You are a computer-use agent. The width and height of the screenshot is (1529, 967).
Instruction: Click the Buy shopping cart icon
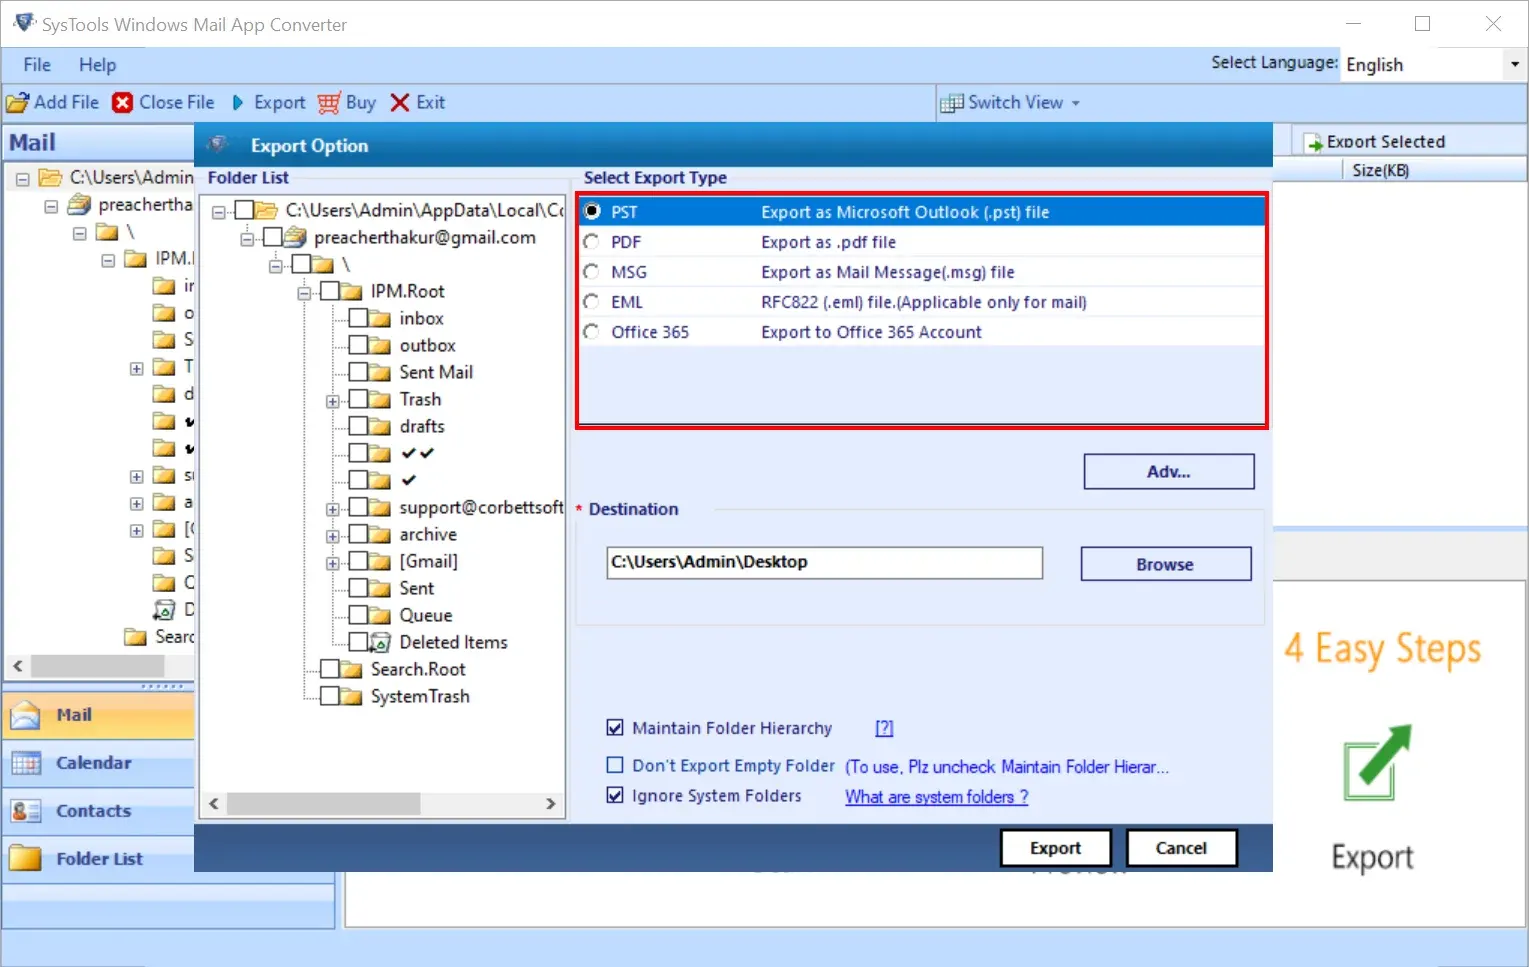tap(329, 102)
